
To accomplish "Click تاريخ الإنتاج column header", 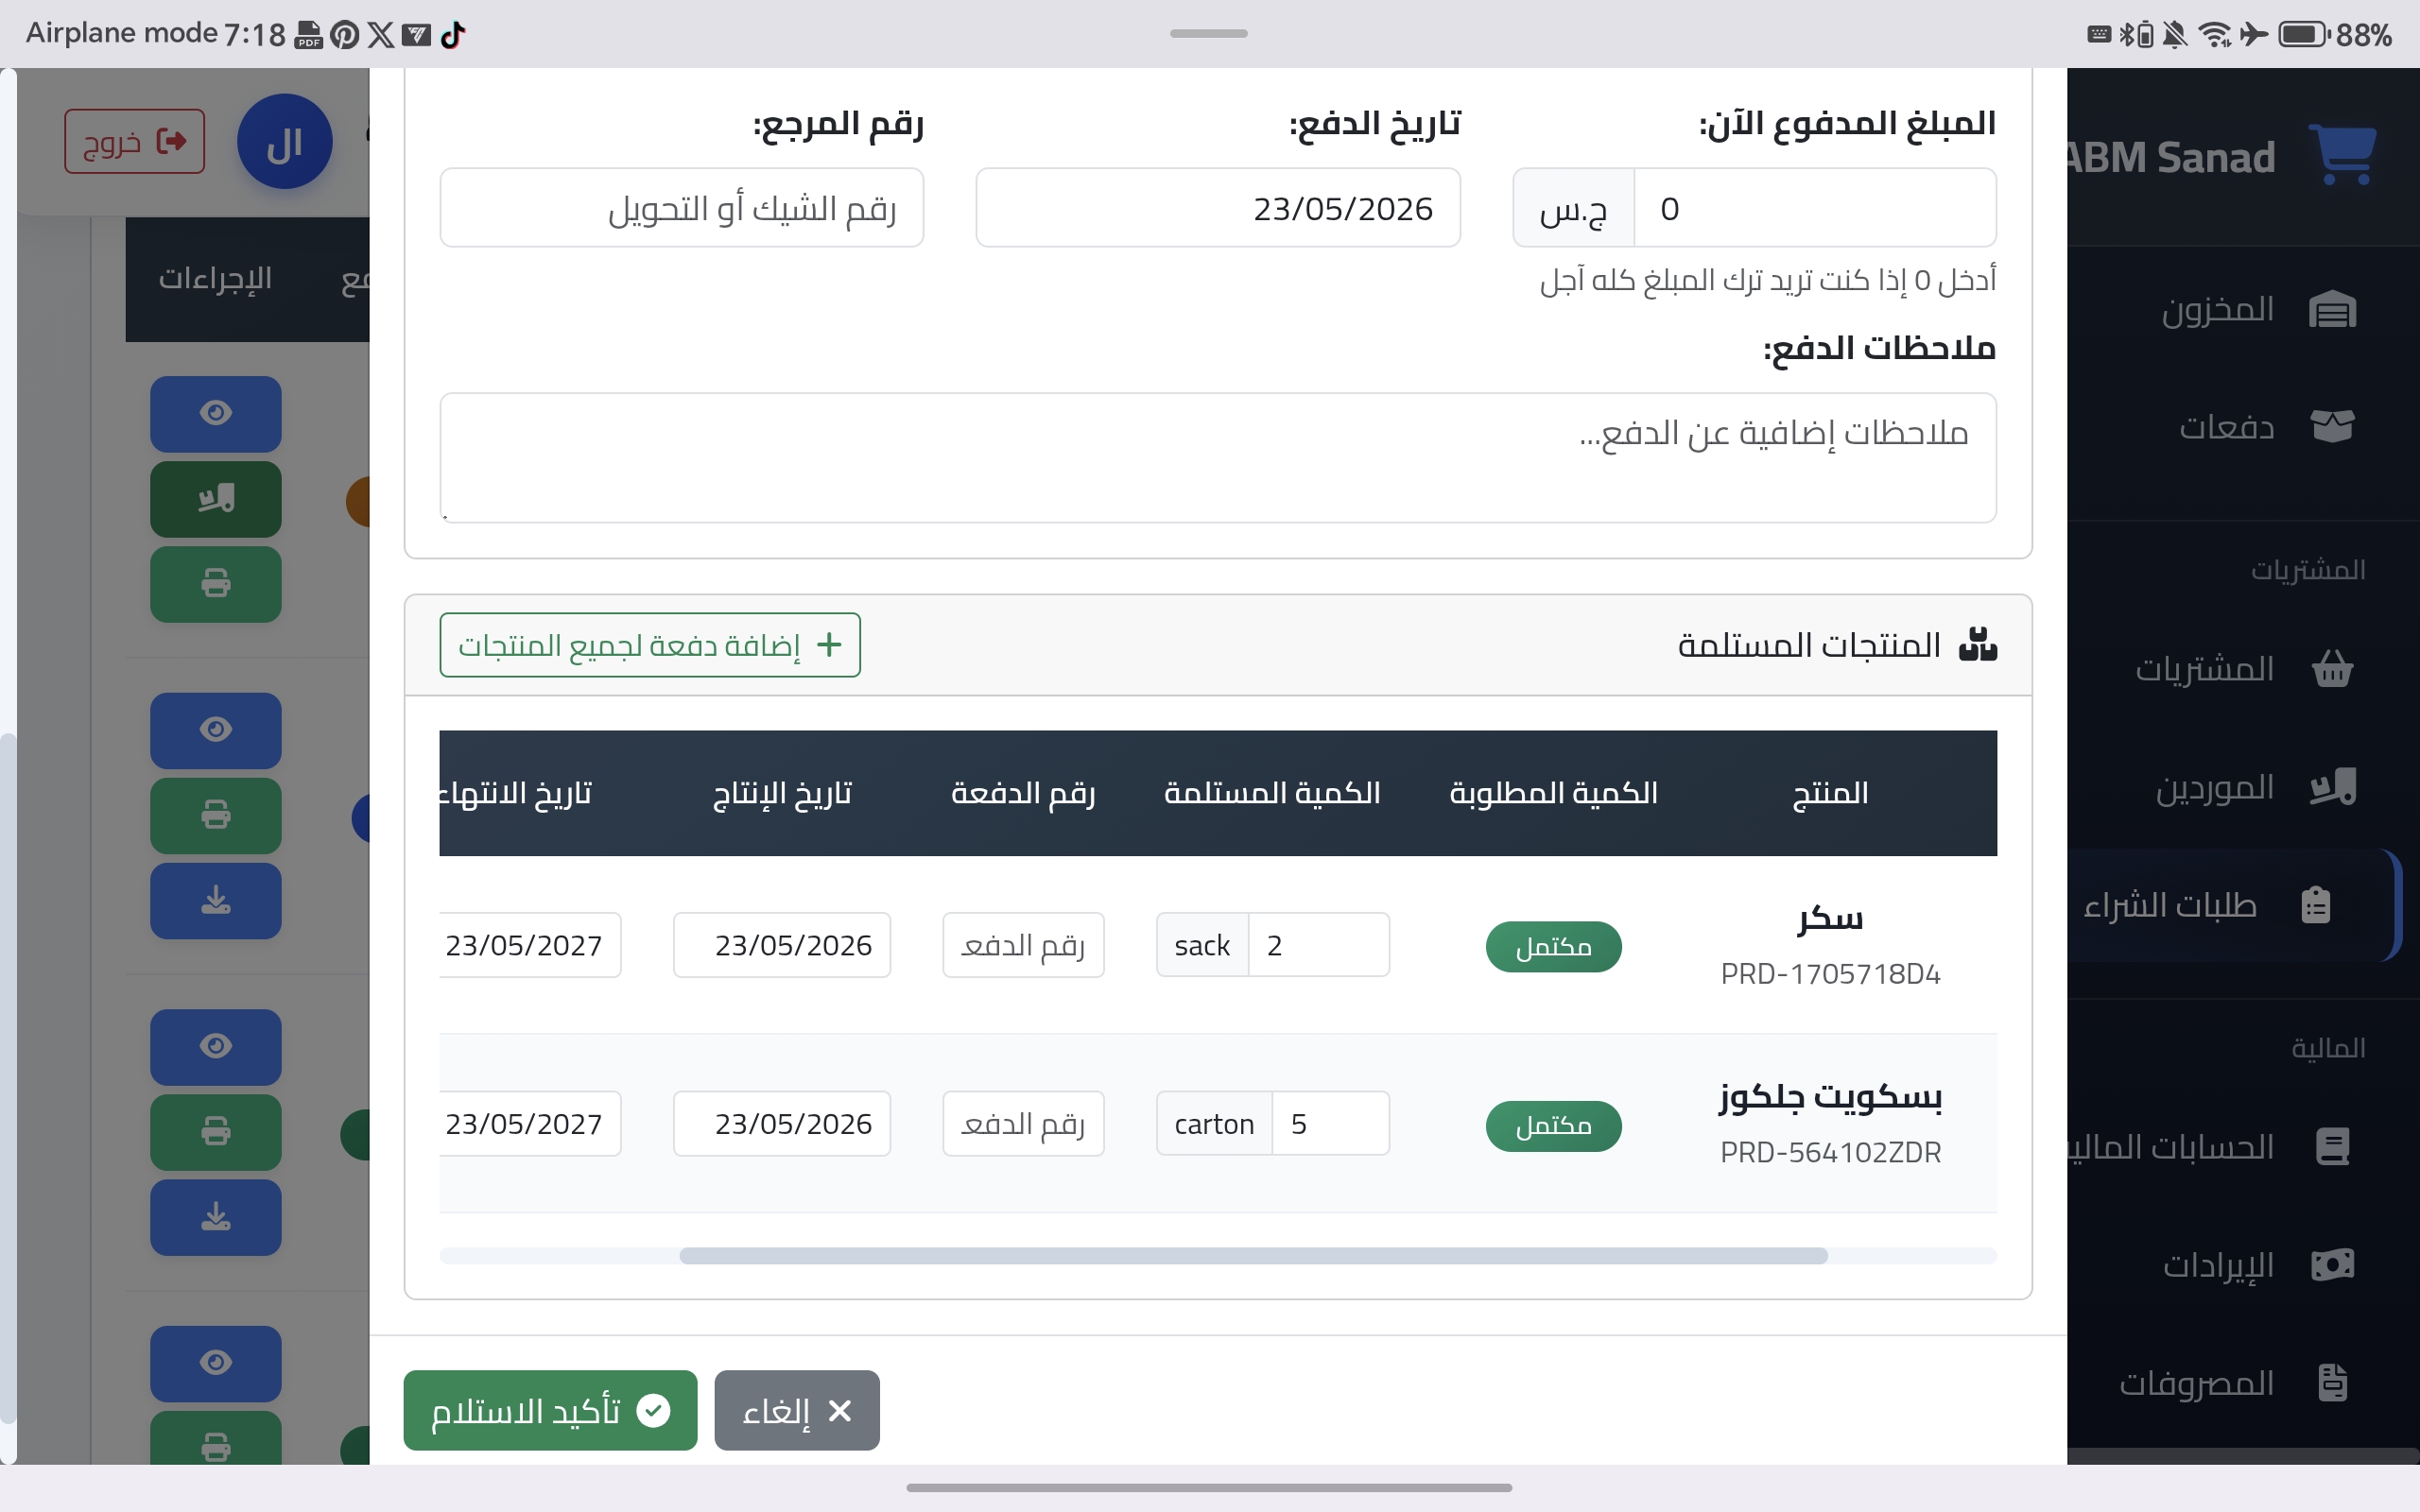I will pyautogui.click(x=782, y=793).
